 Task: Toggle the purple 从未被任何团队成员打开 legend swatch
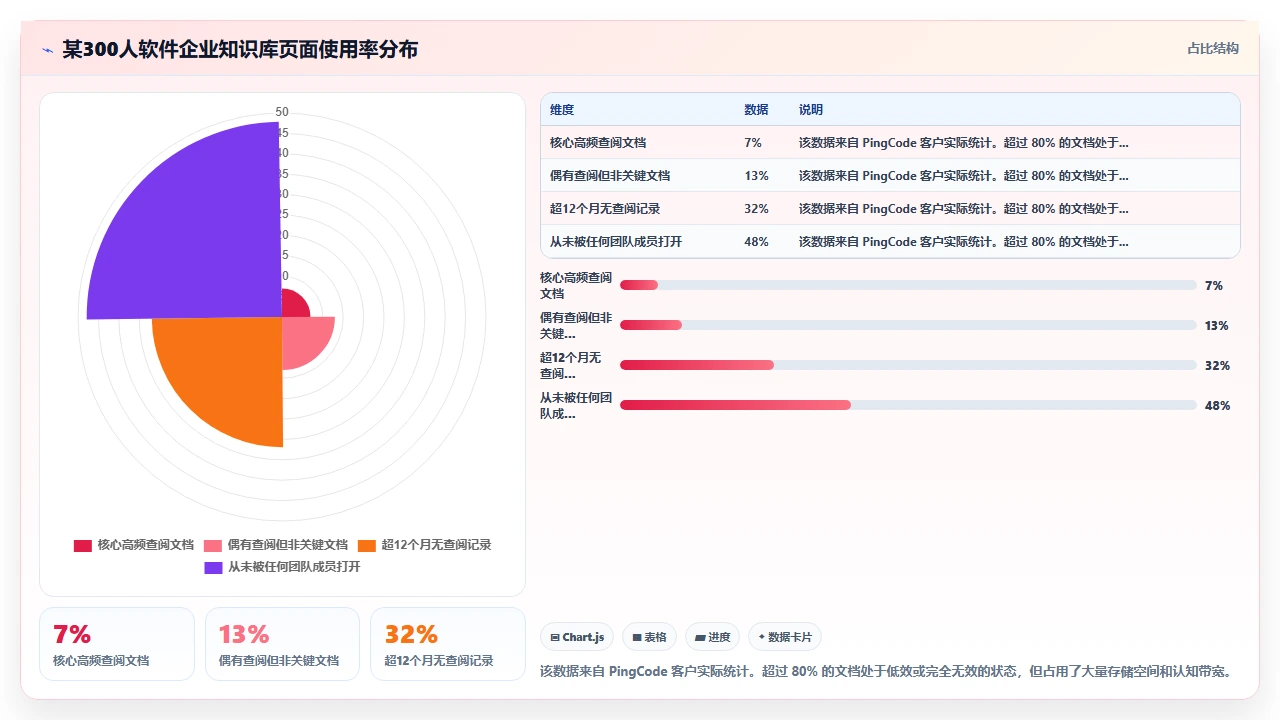coord(213,567)
